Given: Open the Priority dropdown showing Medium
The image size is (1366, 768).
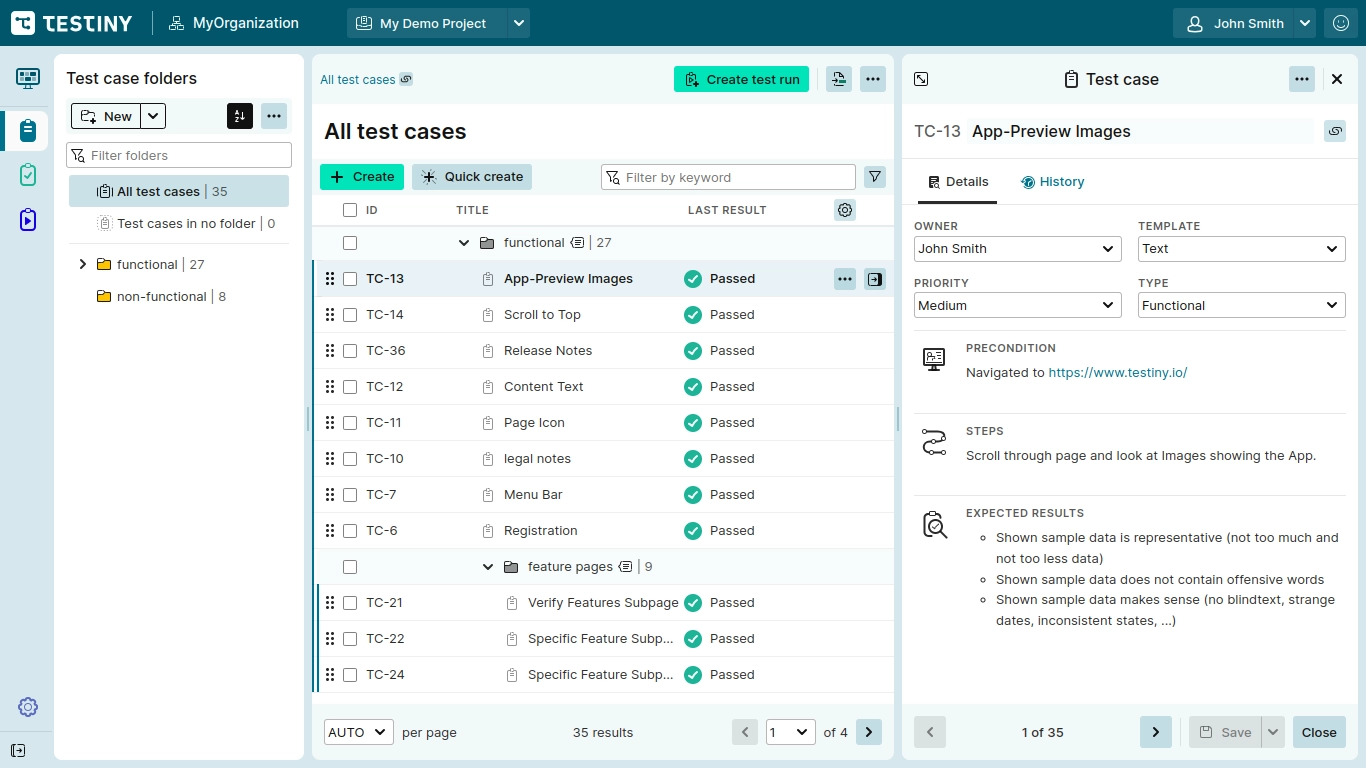Looking at the screenshot, I should click(1017, 305).
